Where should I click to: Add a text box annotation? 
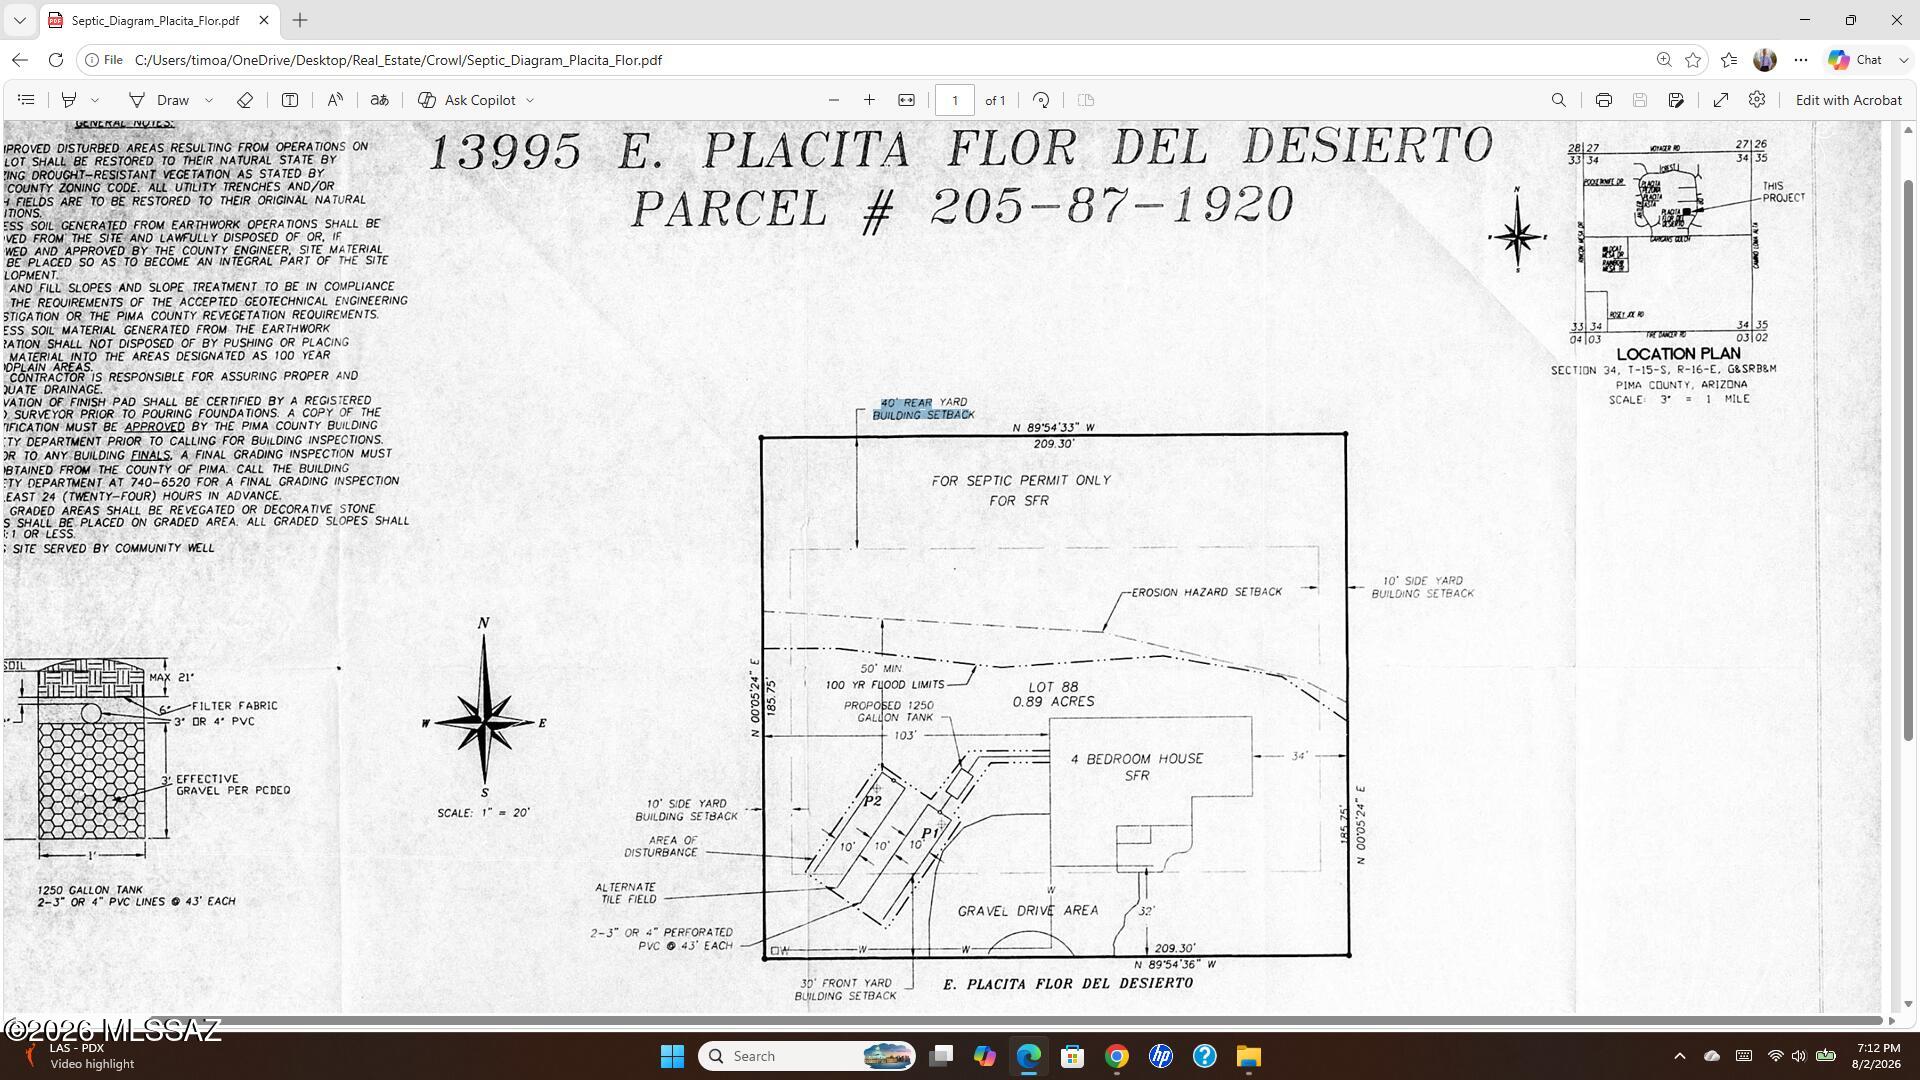(290, 100)
